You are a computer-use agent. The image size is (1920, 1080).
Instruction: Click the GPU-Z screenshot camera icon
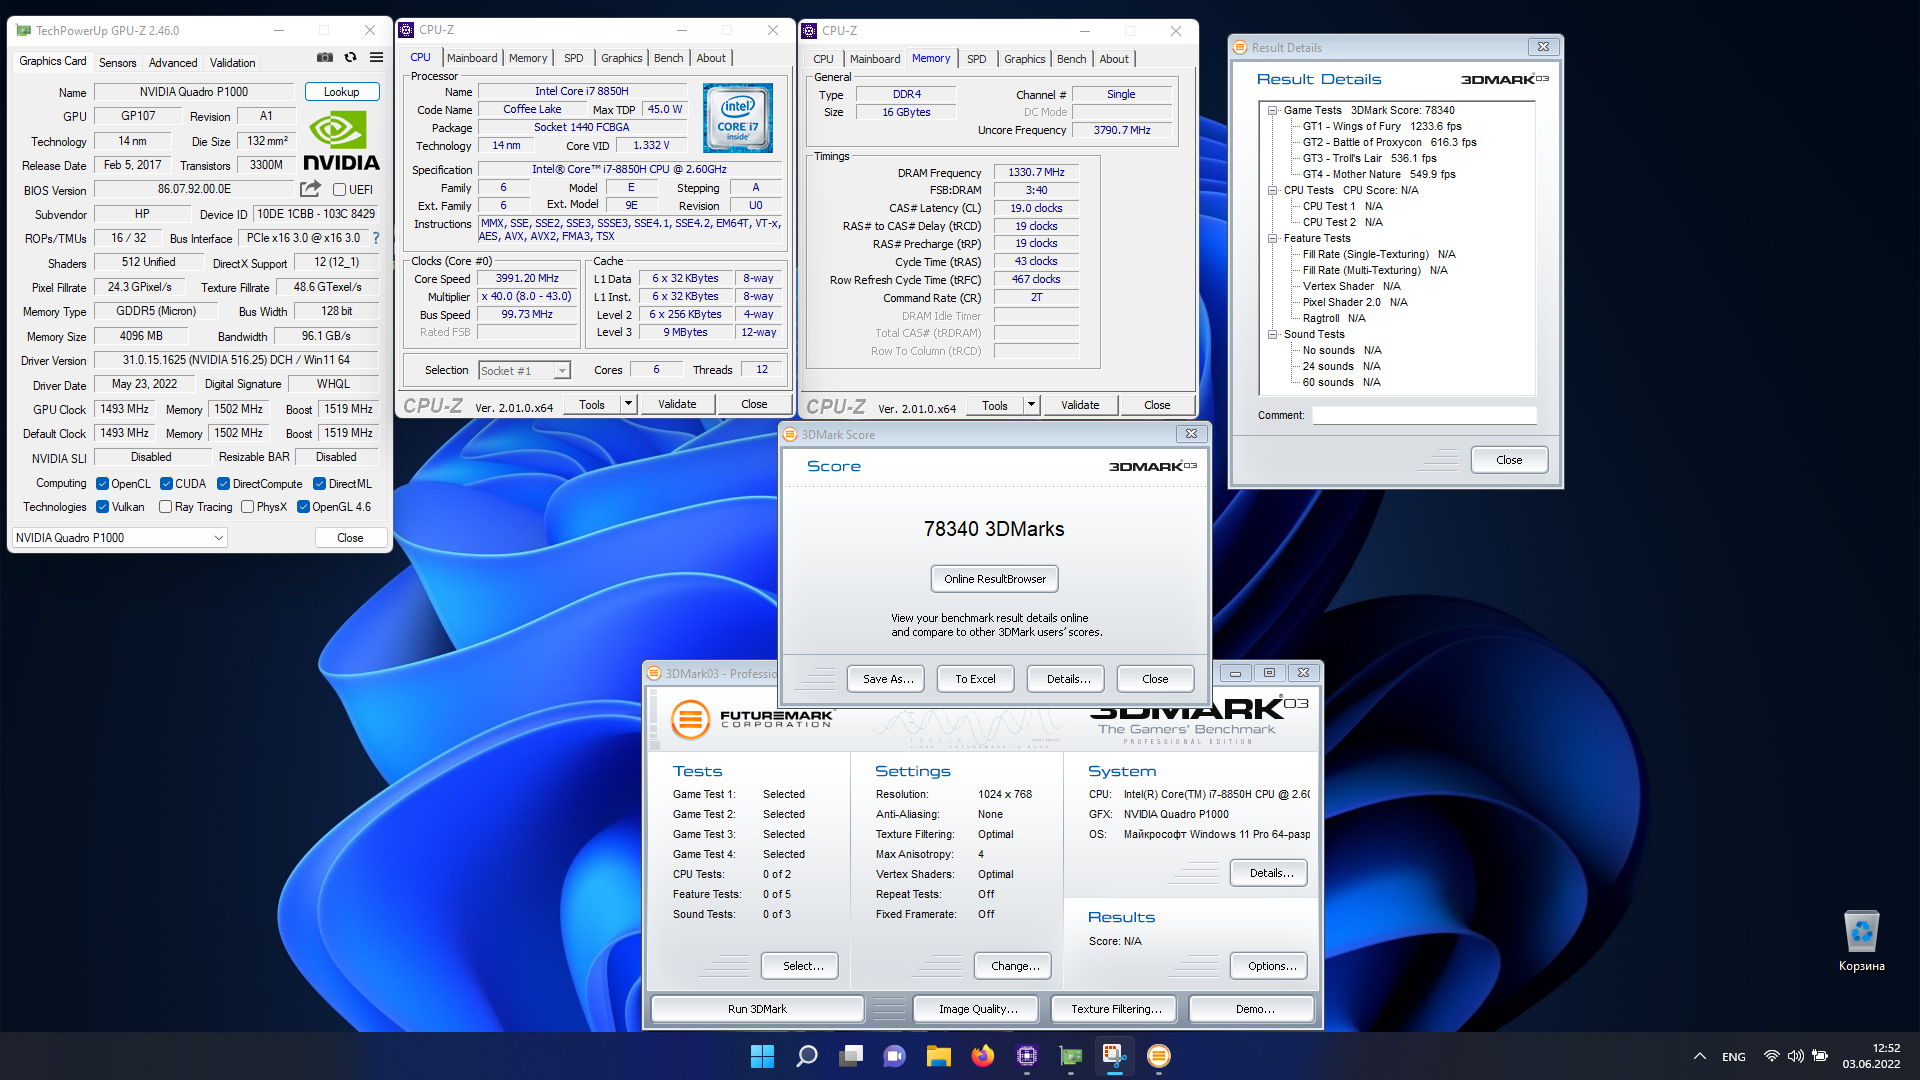point(325,58)
